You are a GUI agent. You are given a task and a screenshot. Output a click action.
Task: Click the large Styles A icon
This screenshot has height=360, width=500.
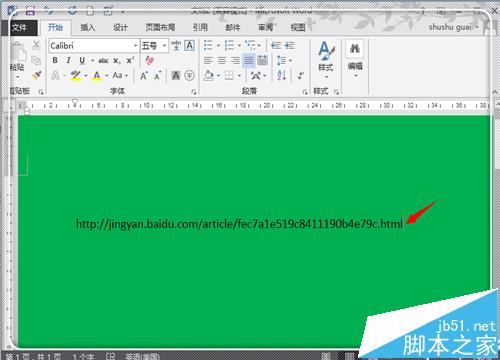[x=326, y=51]
